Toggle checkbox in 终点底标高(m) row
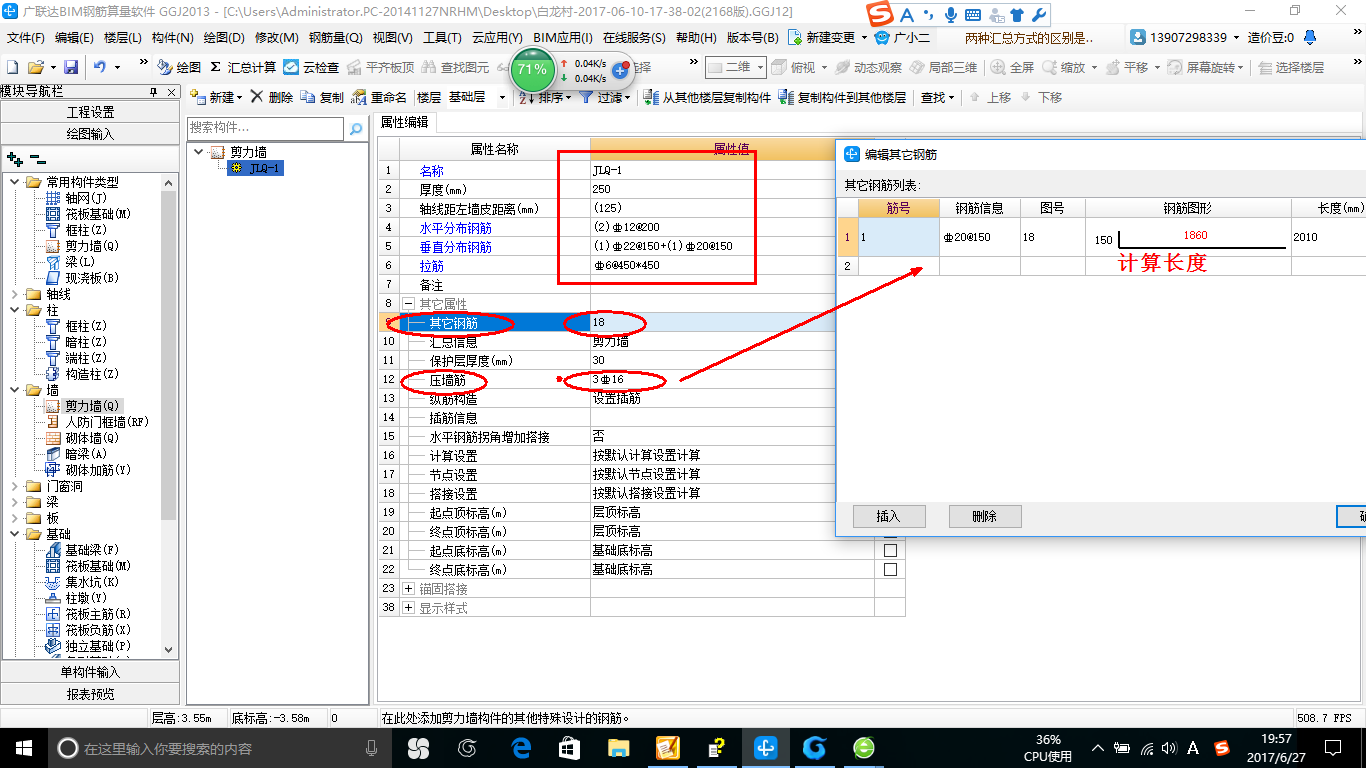This screenshot has height=768, width=1366. pos(890,570)
